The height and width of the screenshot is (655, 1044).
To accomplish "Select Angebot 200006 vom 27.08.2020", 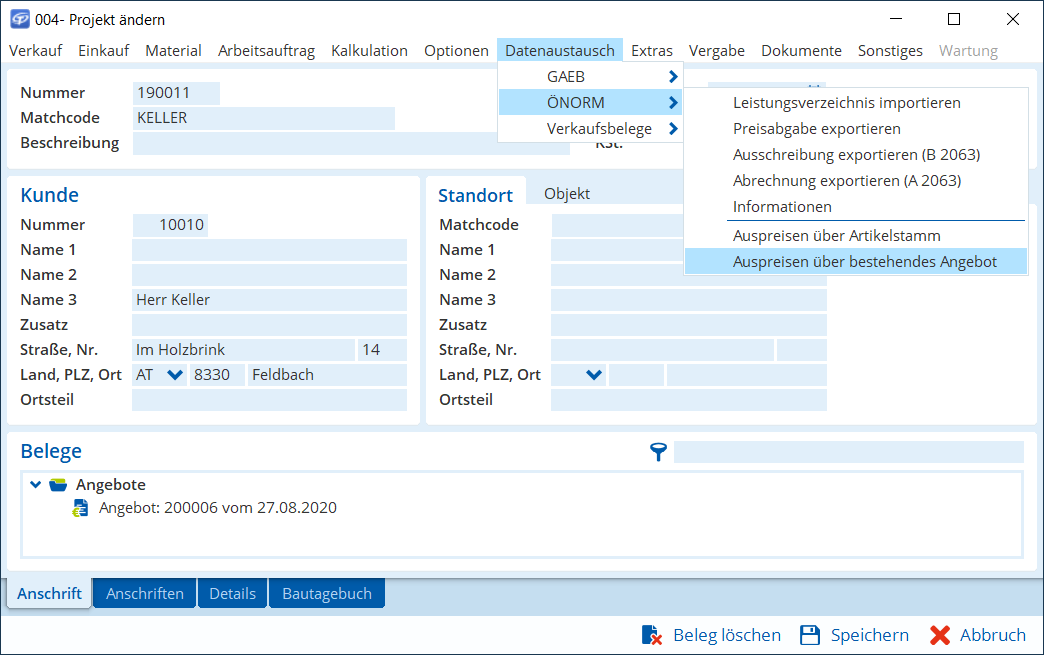I will point(217,508).
